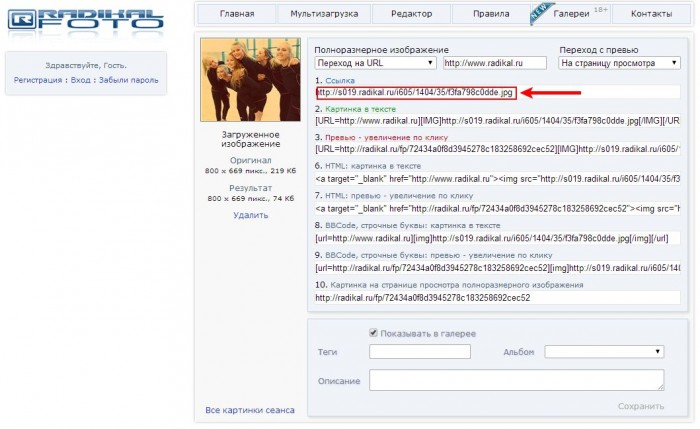700x429 pixels.
Task: Click the Теги input field
Action: click(x=420, y=352)
